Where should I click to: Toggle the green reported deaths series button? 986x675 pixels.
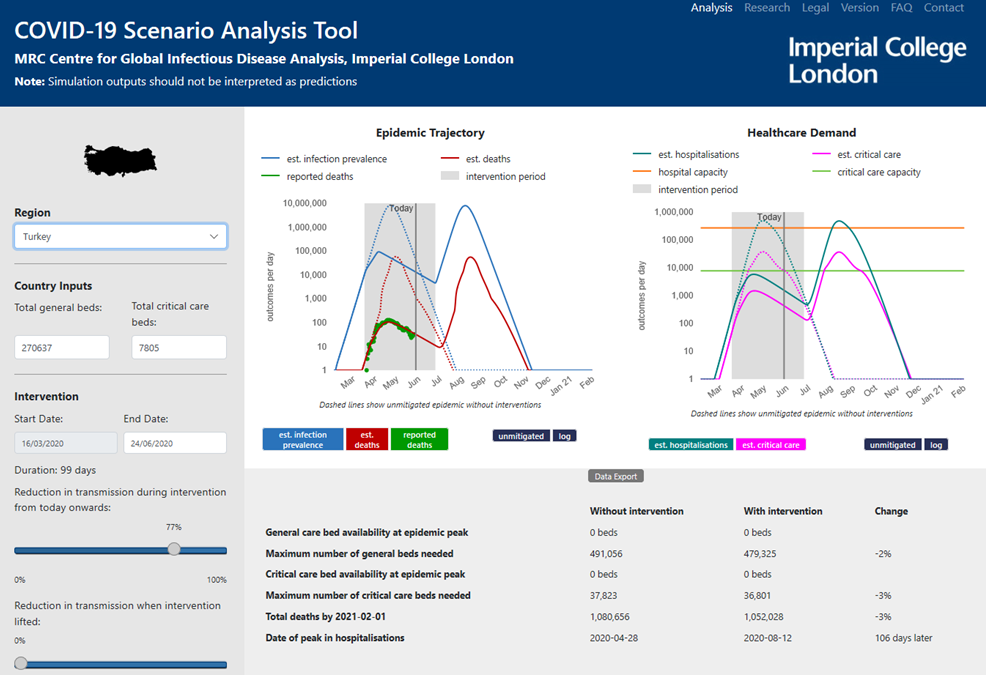[419, 439]
